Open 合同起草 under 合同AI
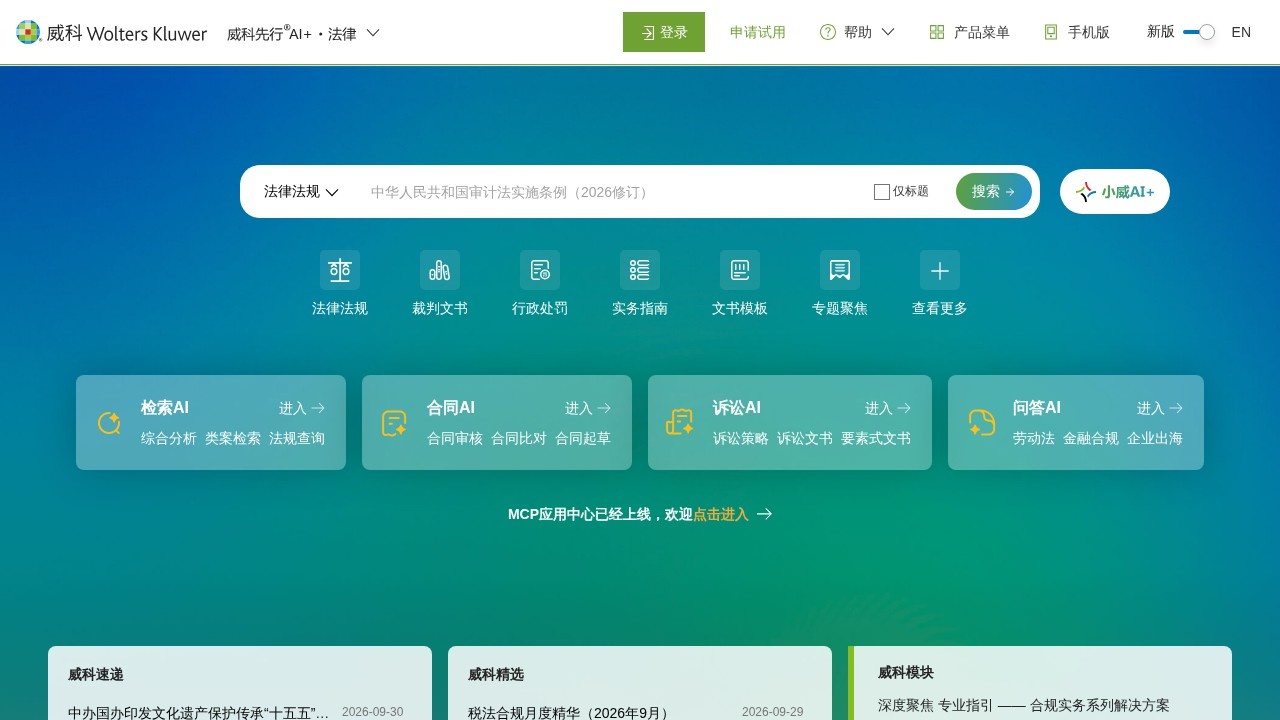 pyautogui.click(x=583, y=438)
